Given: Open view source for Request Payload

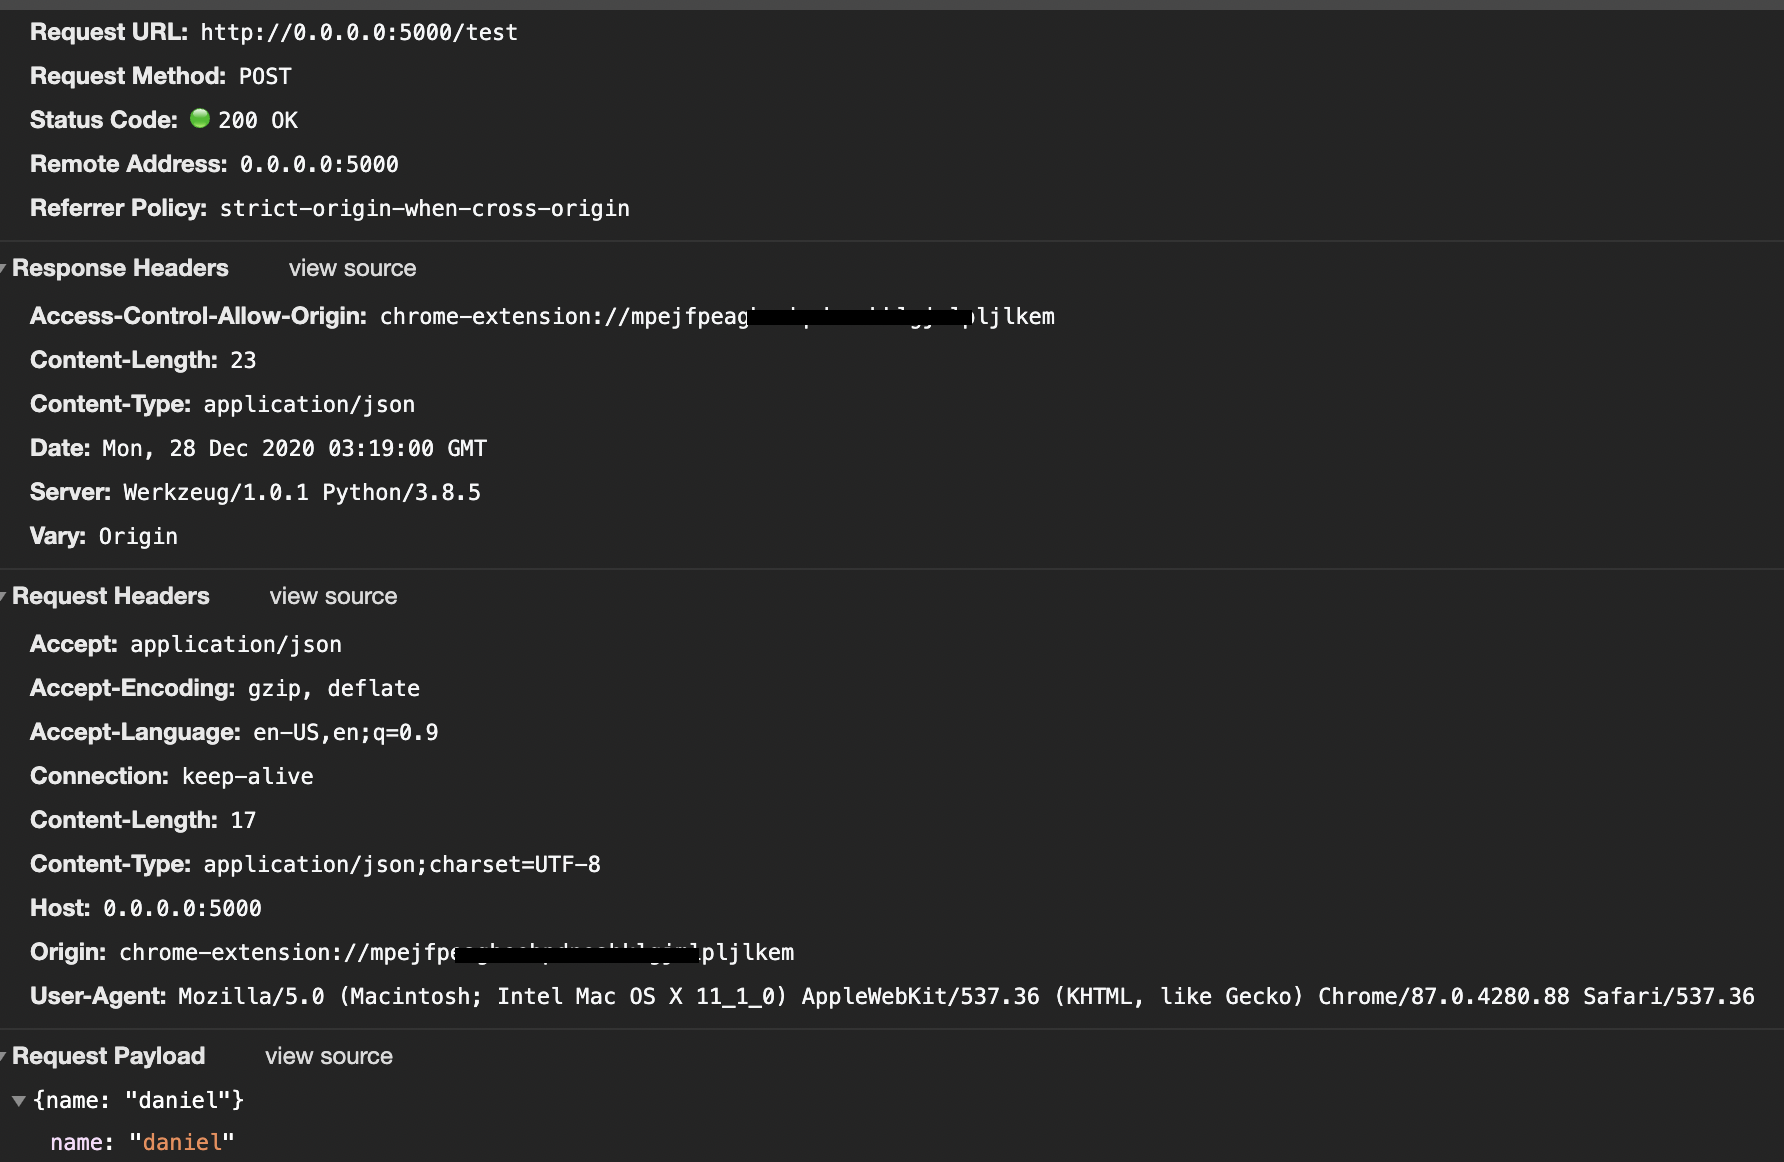Looking at the screenshot, I should 328,1055.
